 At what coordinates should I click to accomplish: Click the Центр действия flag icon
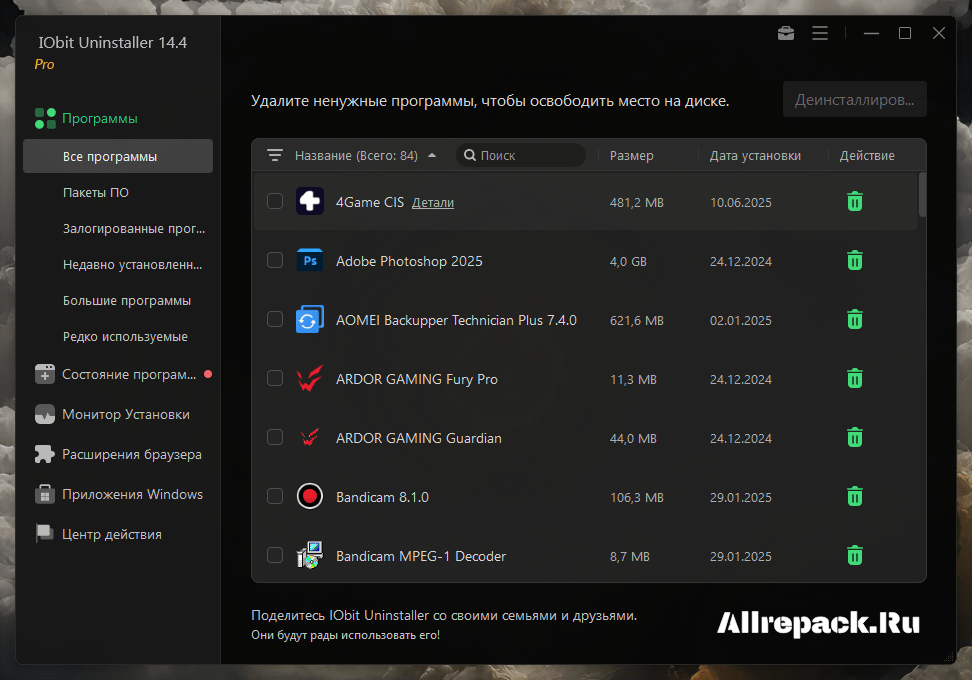(45, 534)
